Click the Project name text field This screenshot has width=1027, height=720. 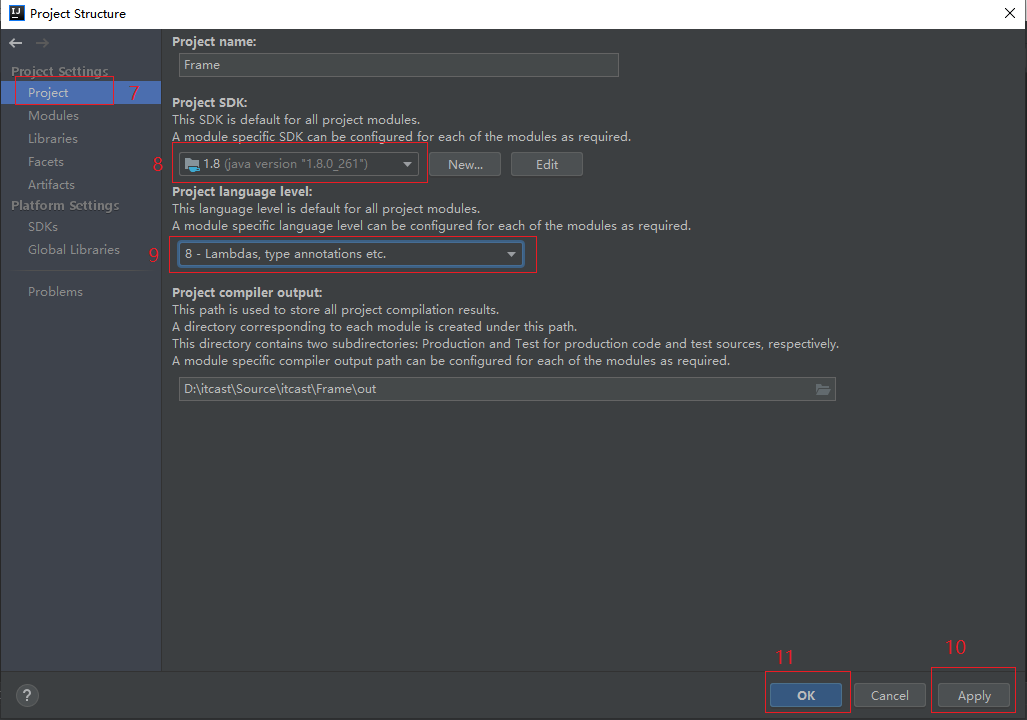(x=399, y=65)
